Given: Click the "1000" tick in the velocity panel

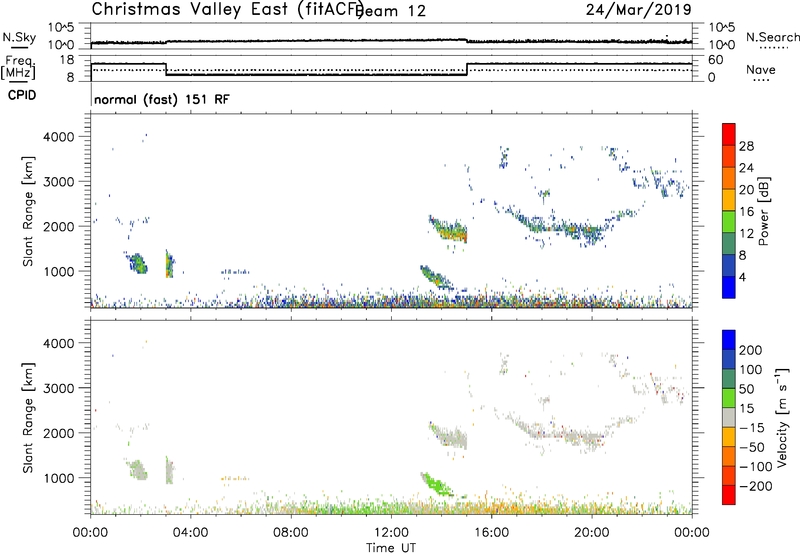Looking at the screenshot, I should coord(59,478).
